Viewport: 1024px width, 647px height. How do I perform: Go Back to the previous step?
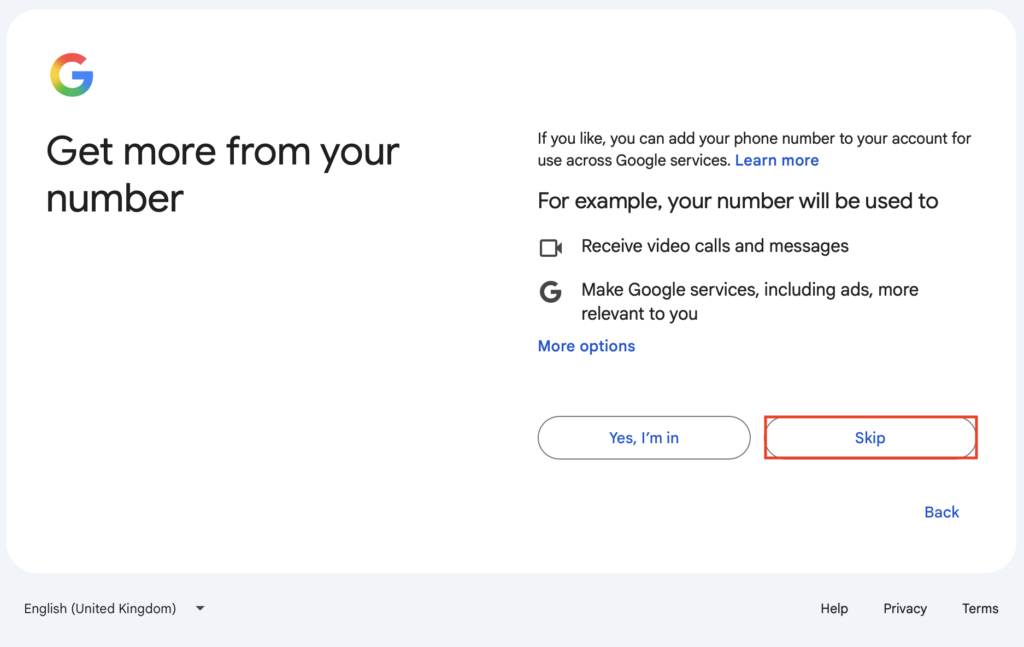pyautogui.click(x=941, y=513)
